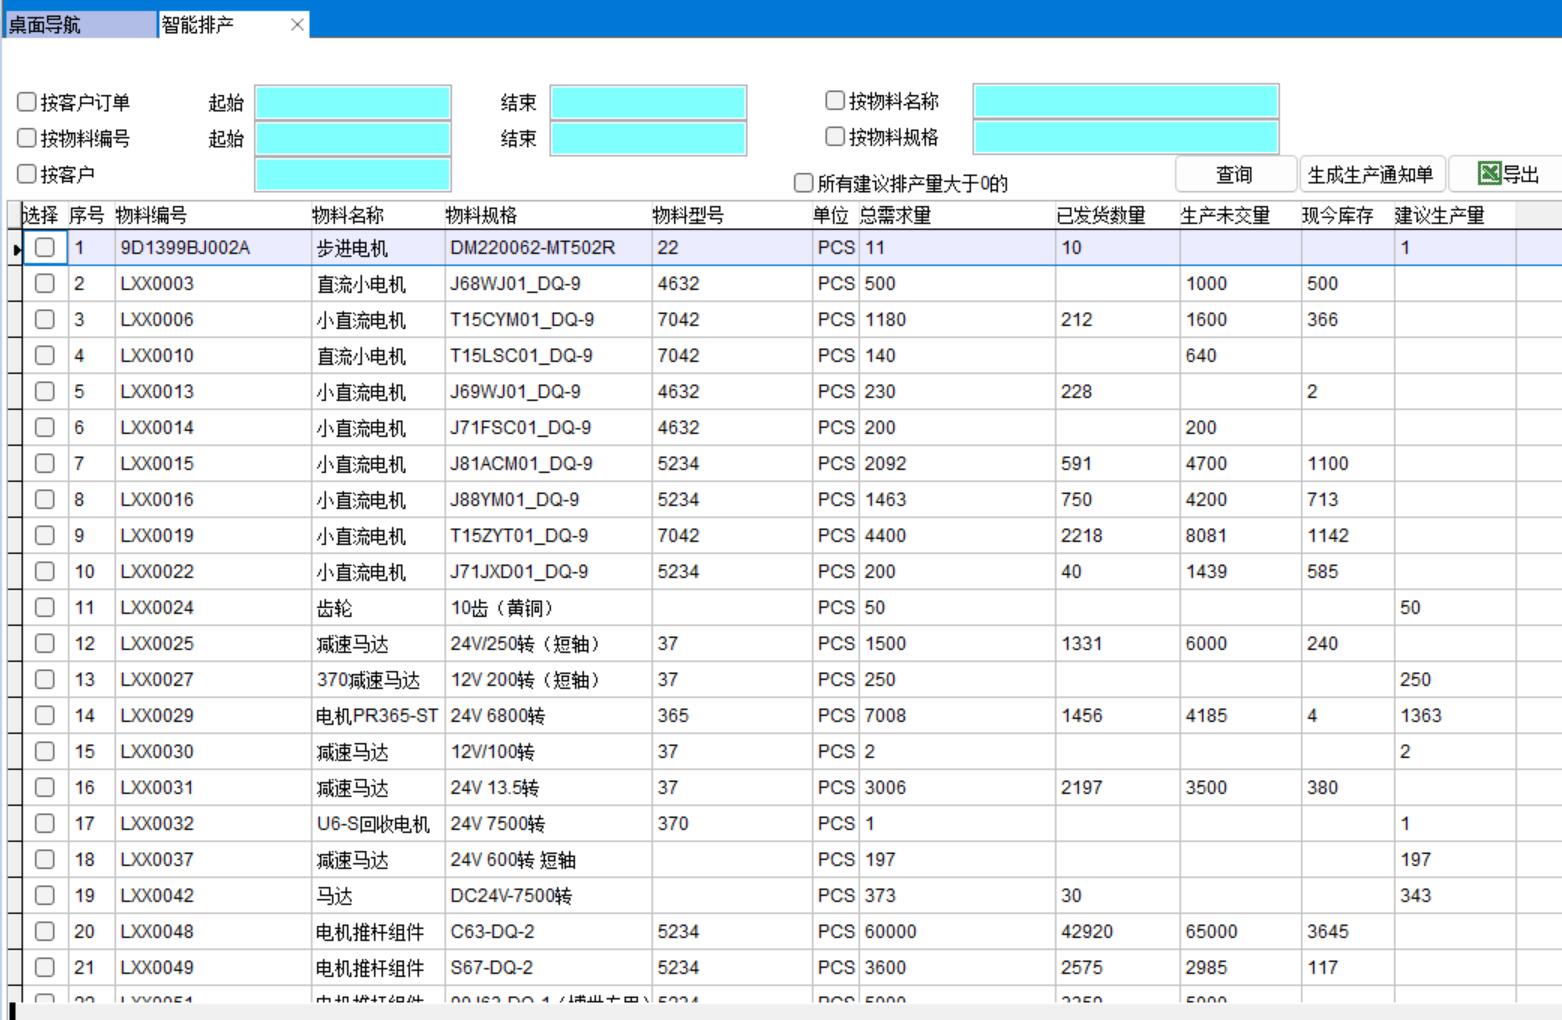Viewport: 1562px width, 1020px height.
Task: Check 所有建议排产量大于0的 option
Action: click(x=803, y=183)
